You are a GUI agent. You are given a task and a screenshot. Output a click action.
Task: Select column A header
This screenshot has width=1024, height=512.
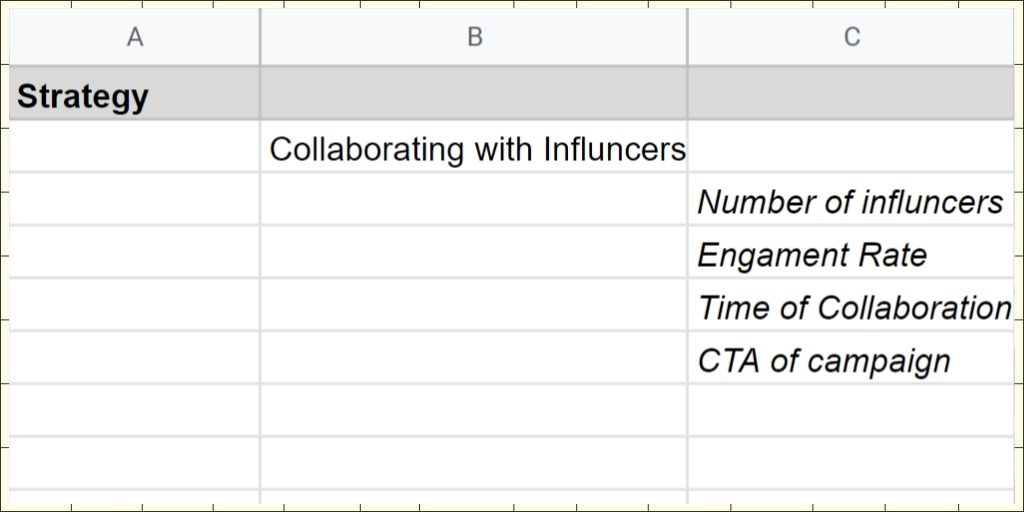(135, 37)
